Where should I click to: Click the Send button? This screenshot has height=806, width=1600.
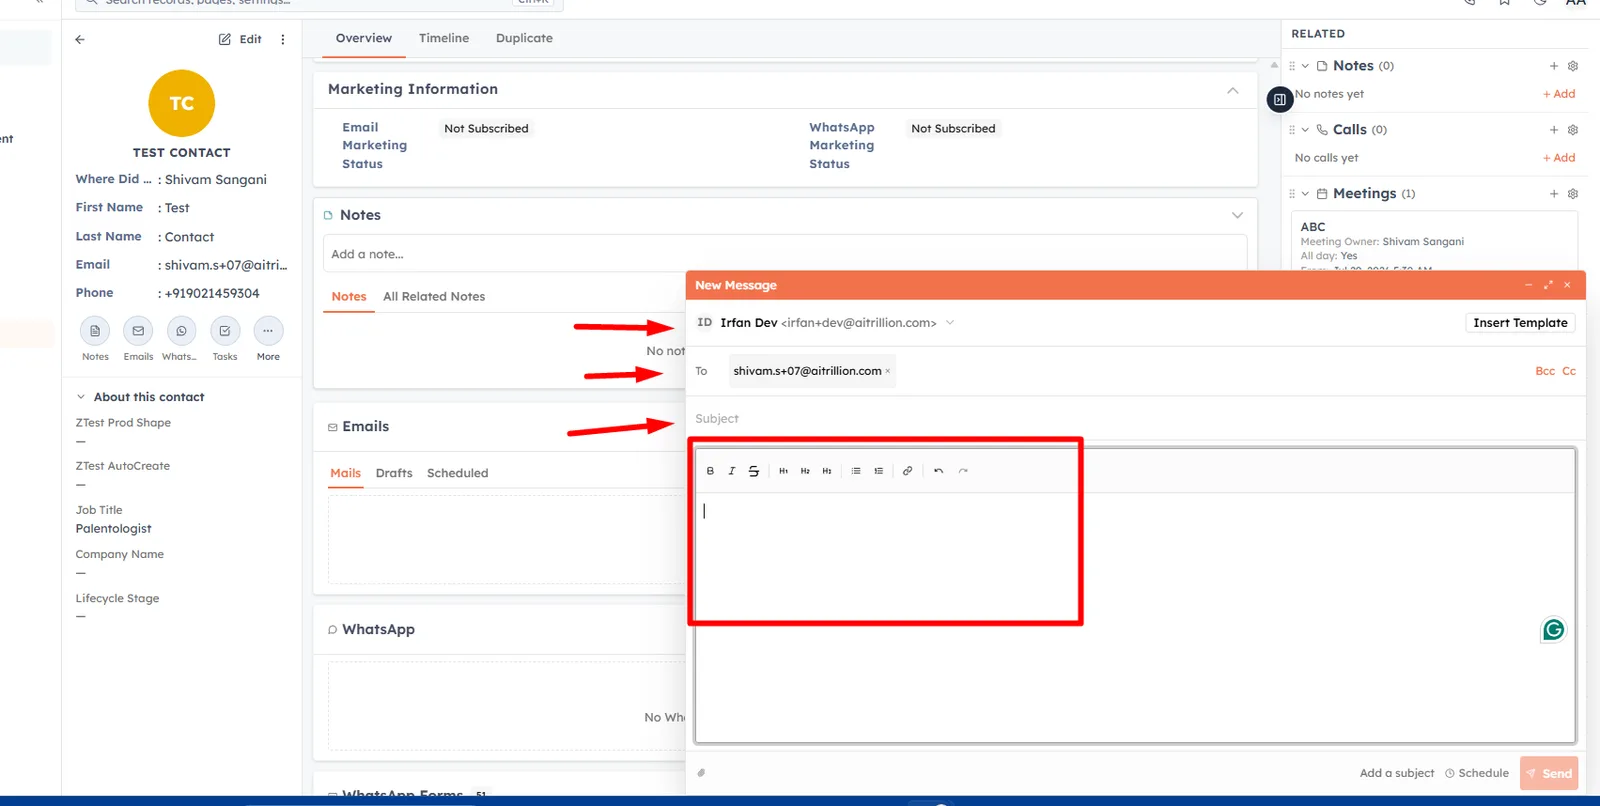point(1549,773)
